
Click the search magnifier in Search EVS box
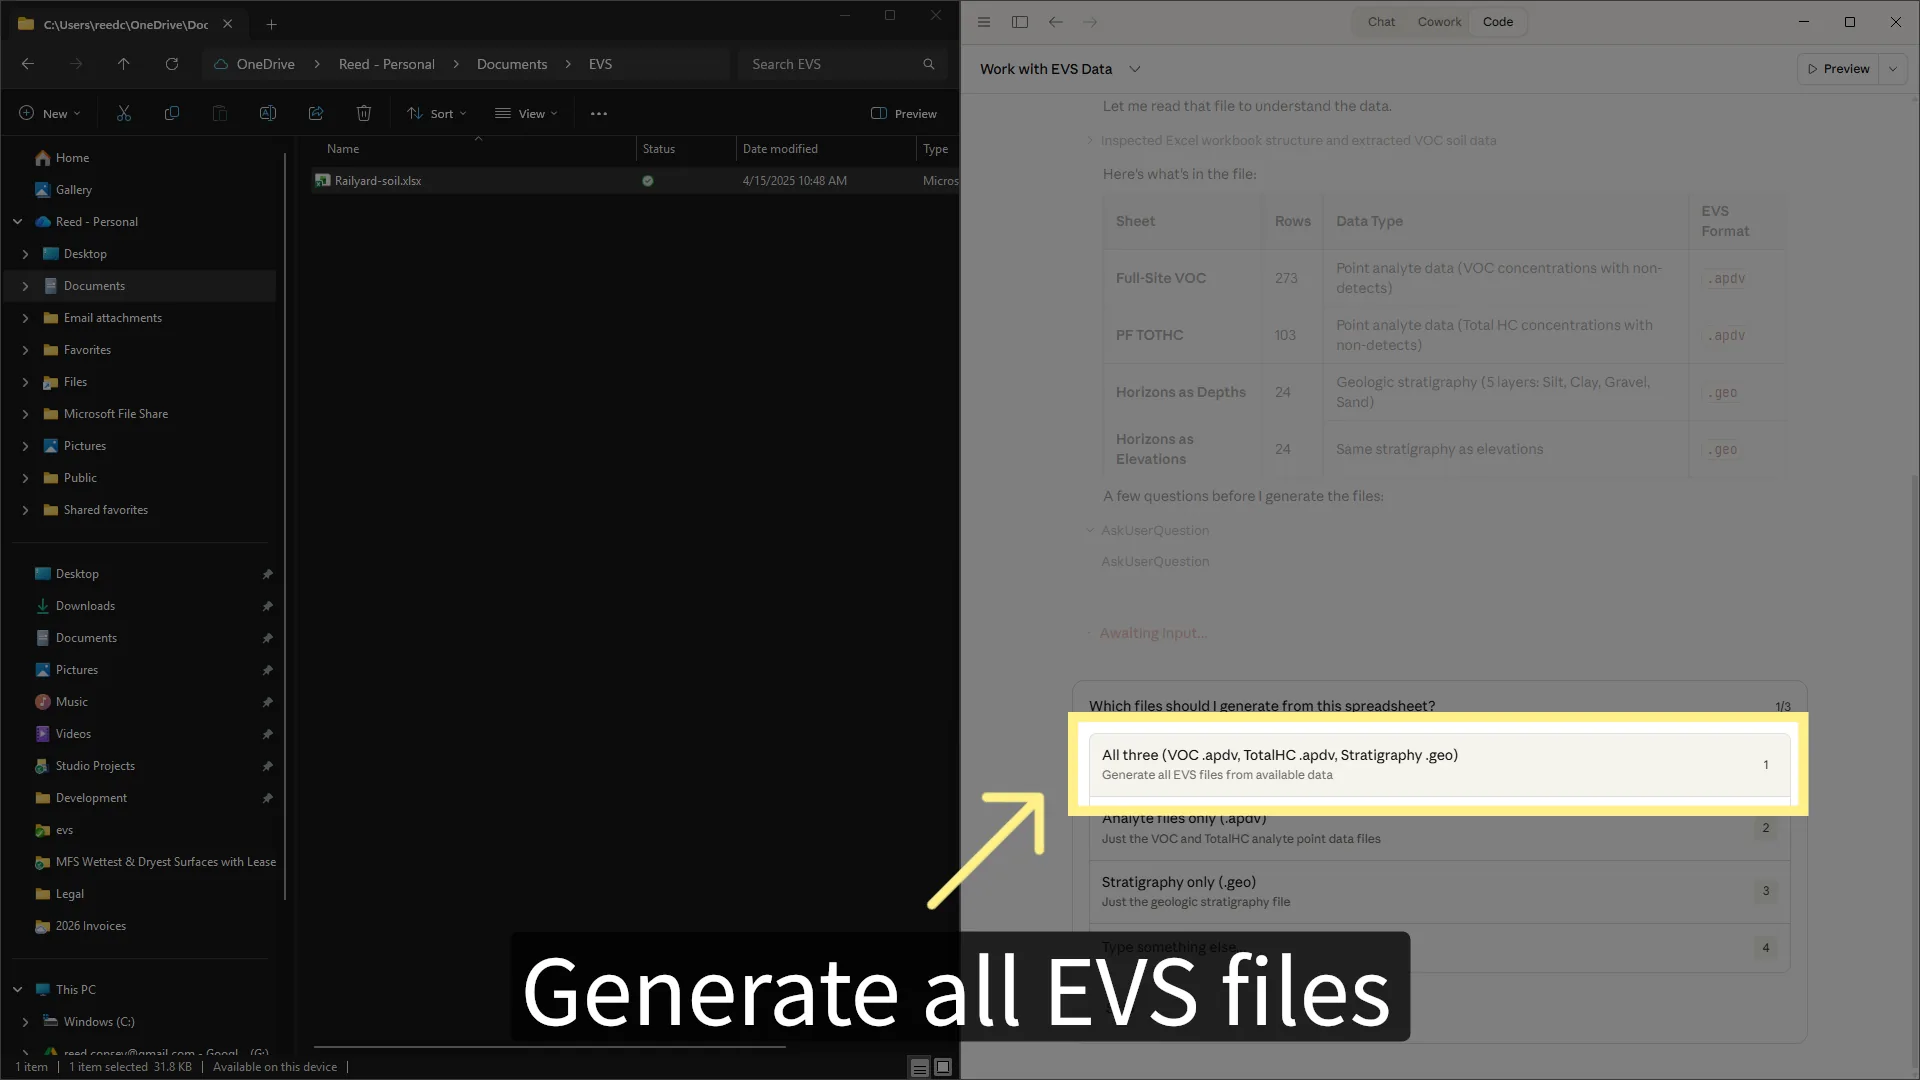929,64
